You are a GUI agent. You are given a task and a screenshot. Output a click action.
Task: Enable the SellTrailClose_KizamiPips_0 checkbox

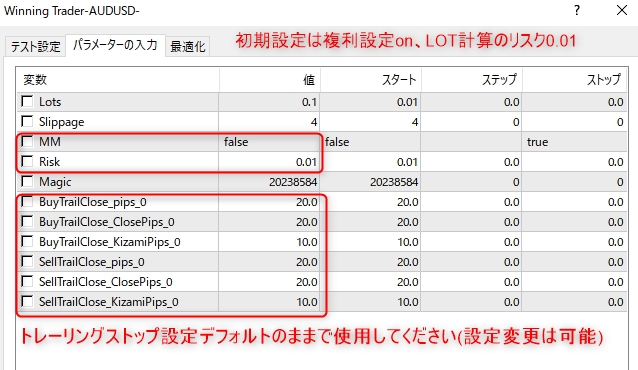click(27, 301)
